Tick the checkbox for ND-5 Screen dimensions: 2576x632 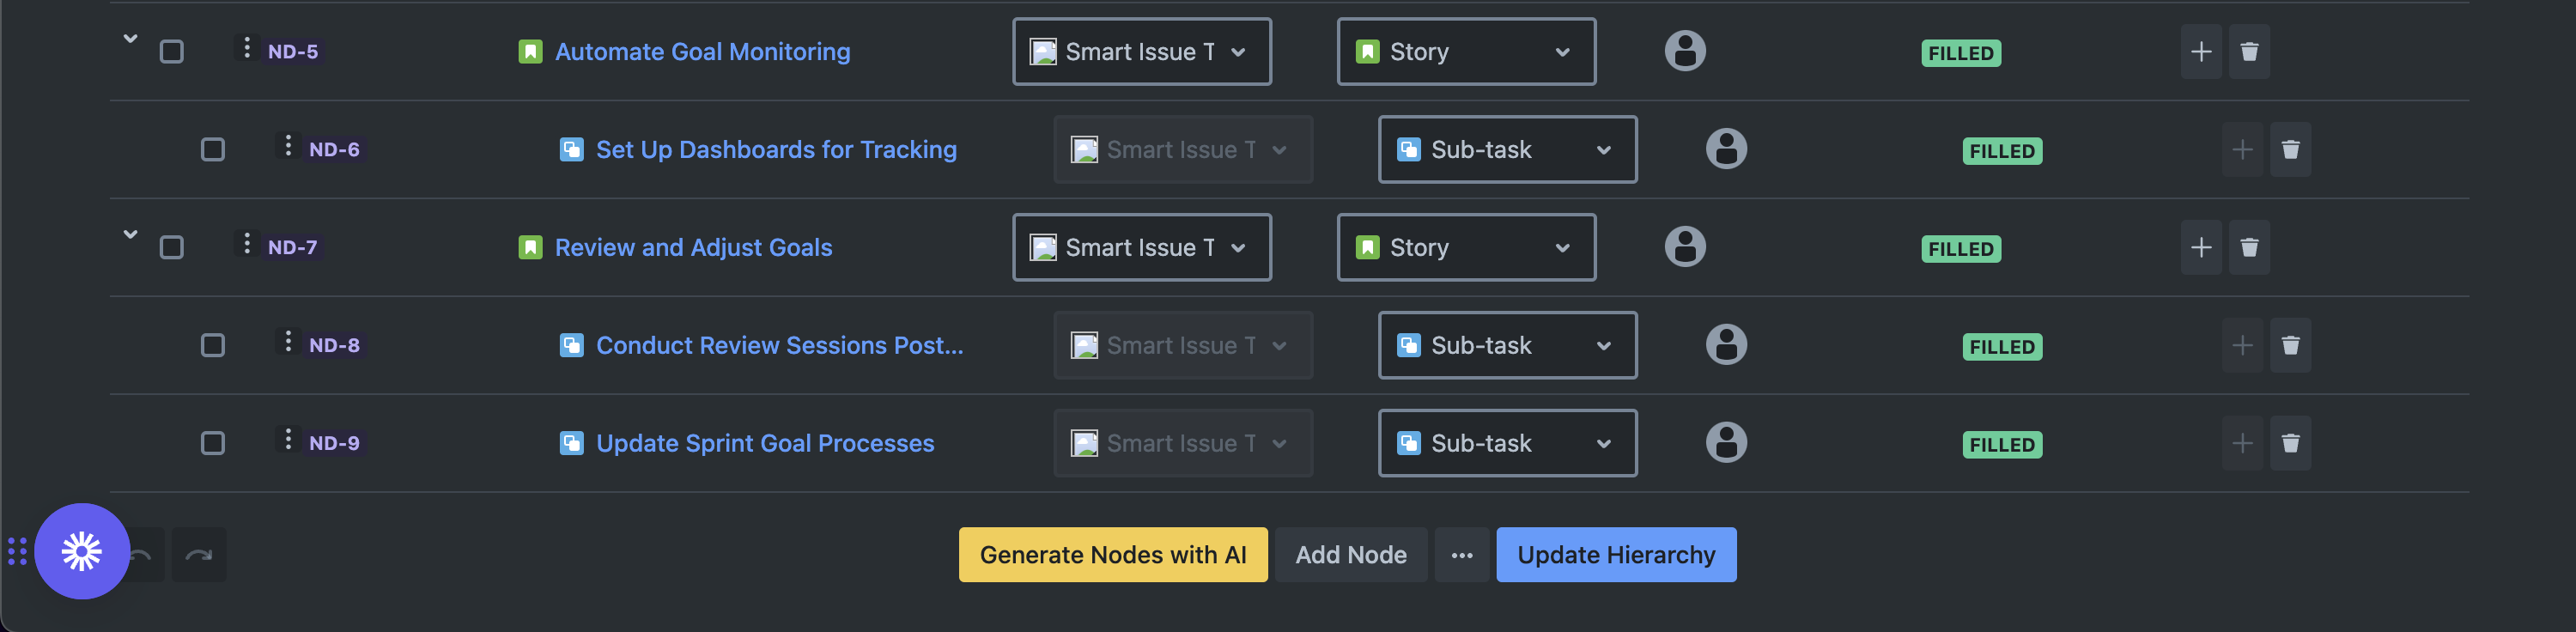pyautogui.click(x=172, y=52)
